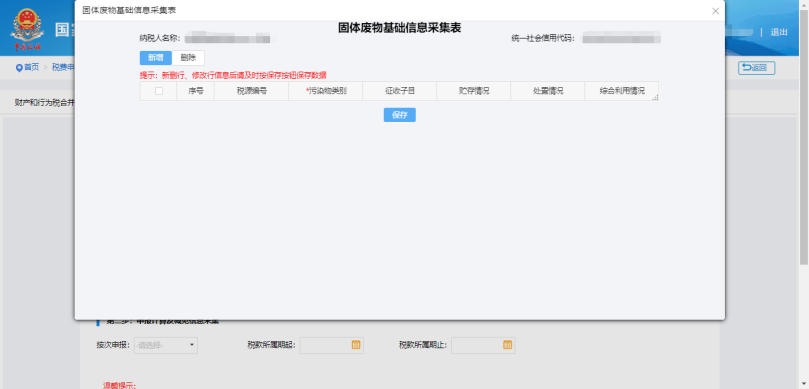
Task: Click the 税款所属期起 date field
Action: click(332, 345)
